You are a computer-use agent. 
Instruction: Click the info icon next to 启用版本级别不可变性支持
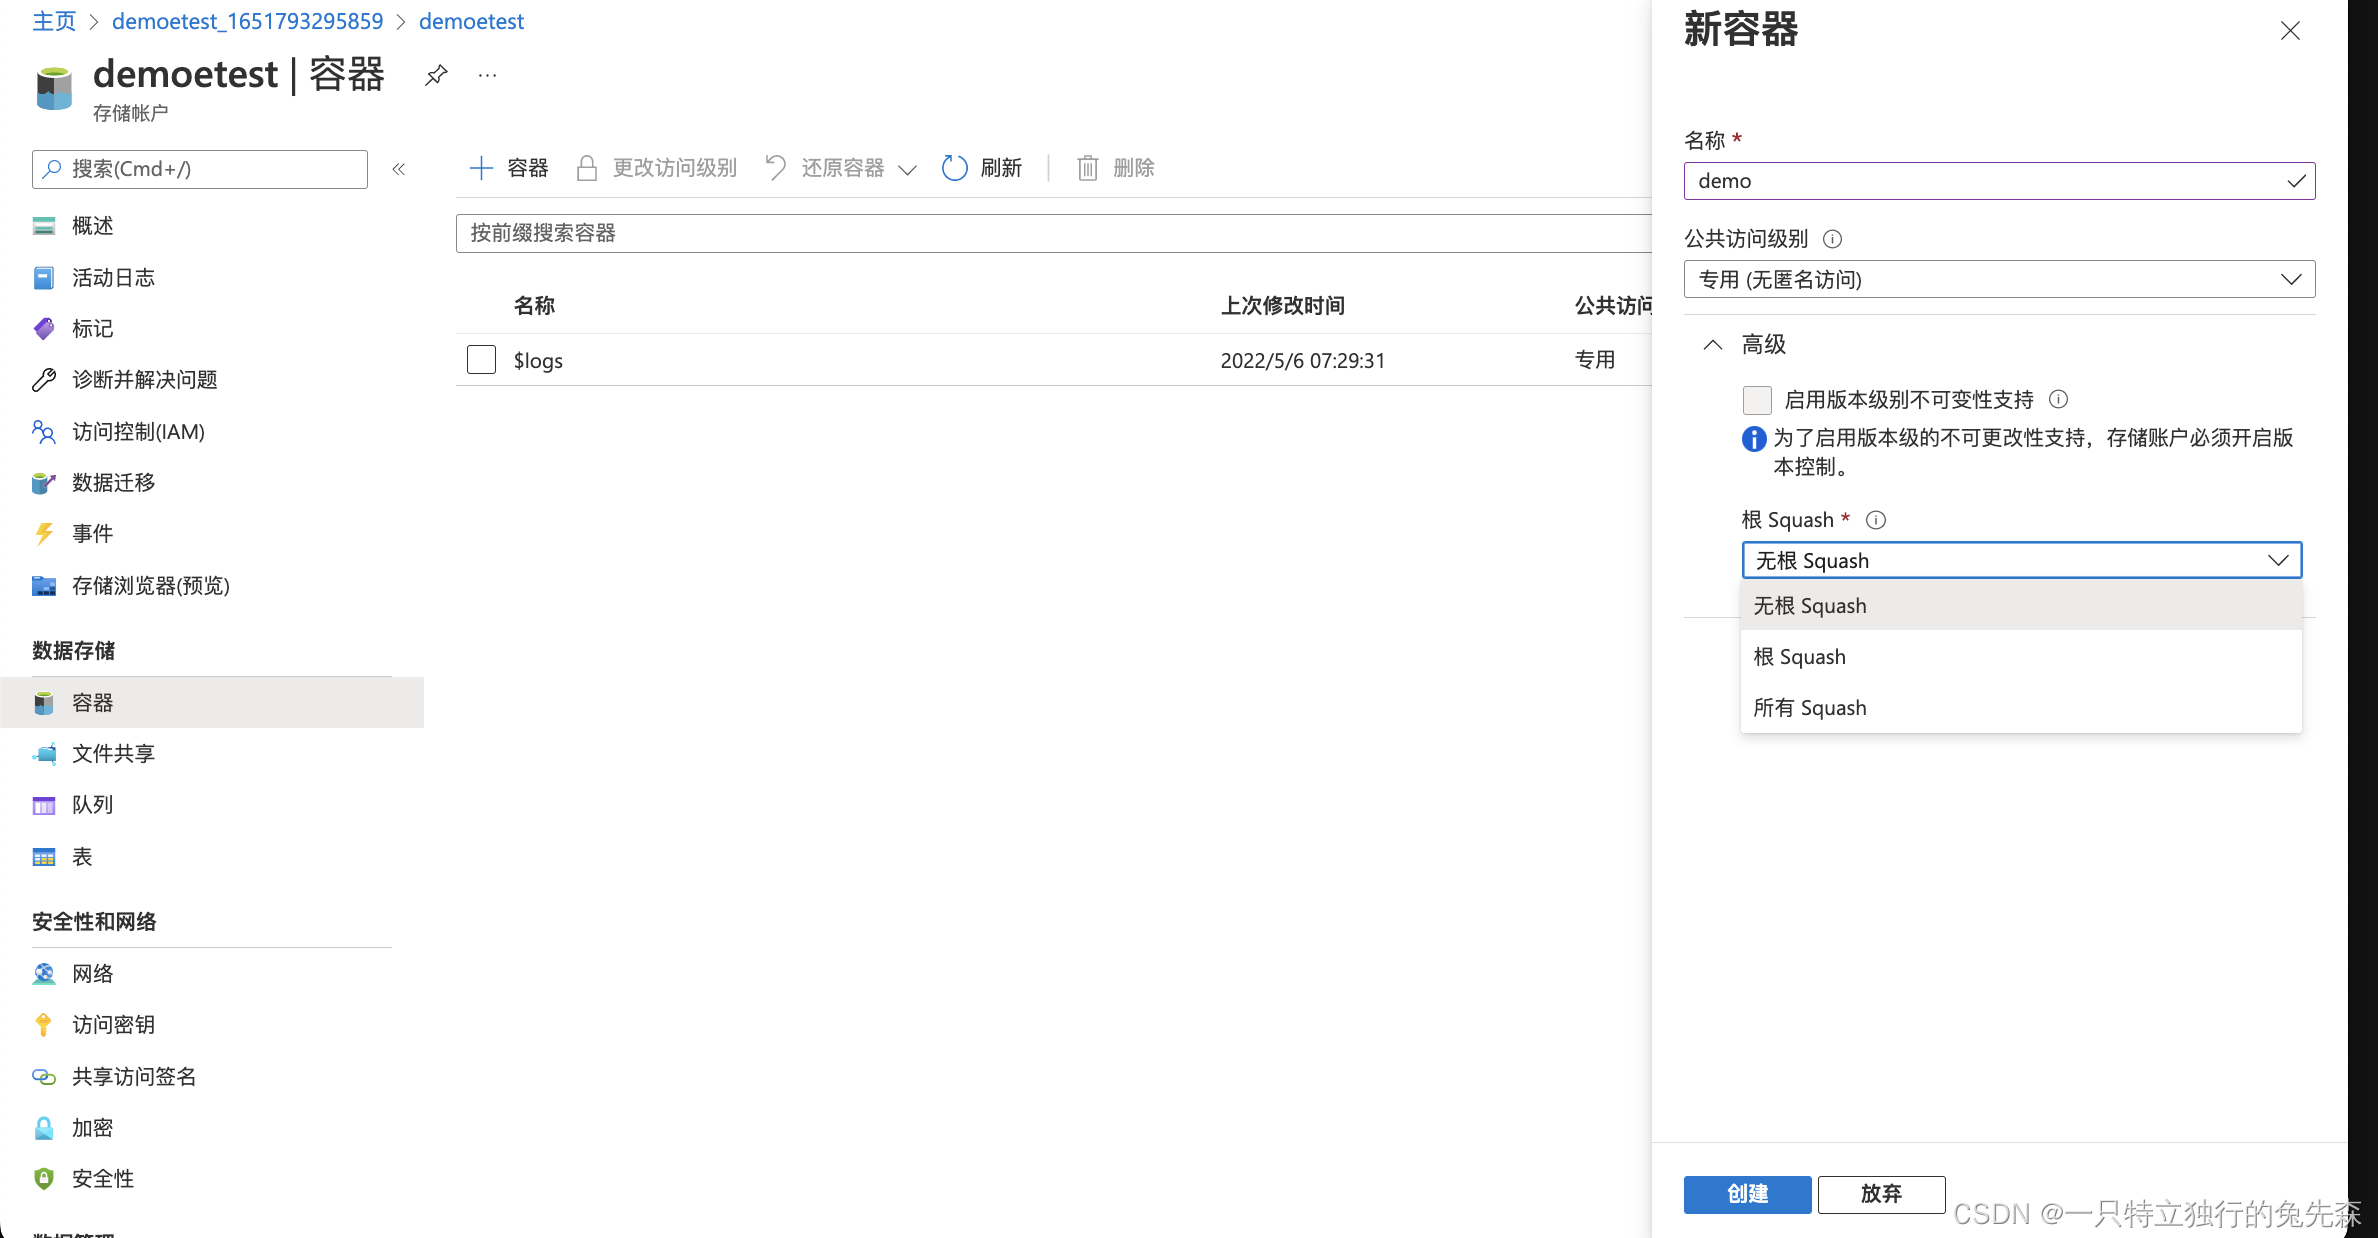pyautogui.click(x=2058, y=399)
